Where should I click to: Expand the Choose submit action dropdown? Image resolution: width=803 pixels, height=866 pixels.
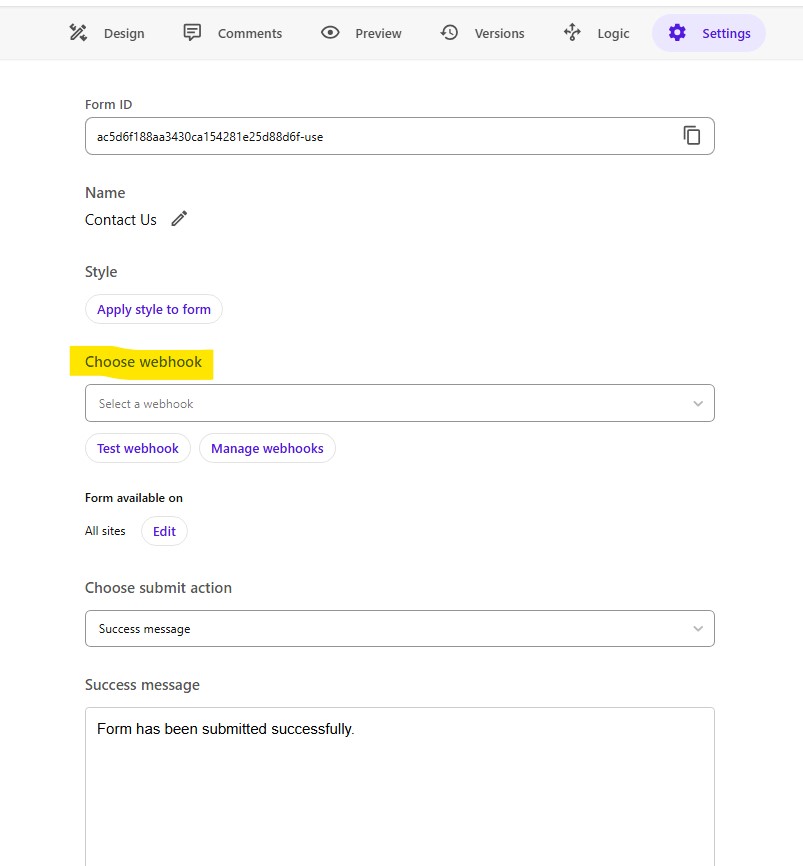click(400, 629)
